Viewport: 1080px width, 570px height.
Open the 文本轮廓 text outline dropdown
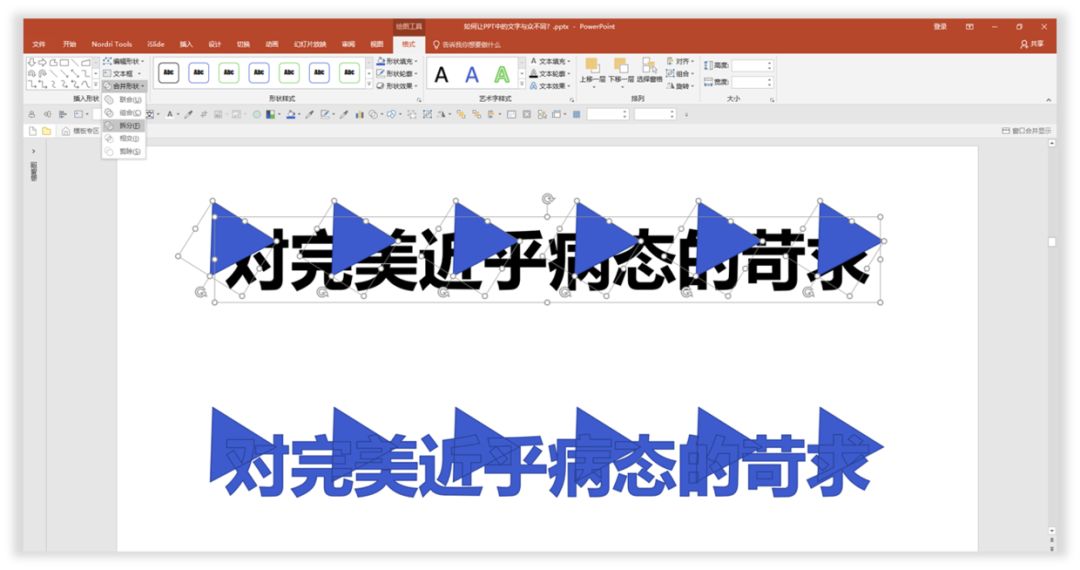(x=550, y=74)
